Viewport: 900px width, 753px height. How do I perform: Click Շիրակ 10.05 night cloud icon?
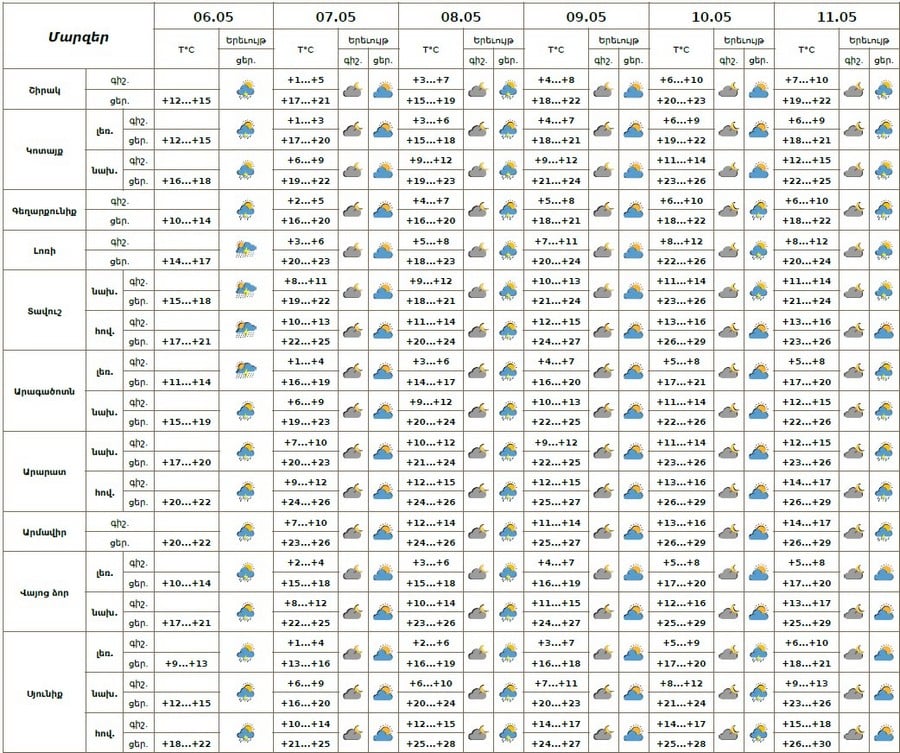(728, 90)
